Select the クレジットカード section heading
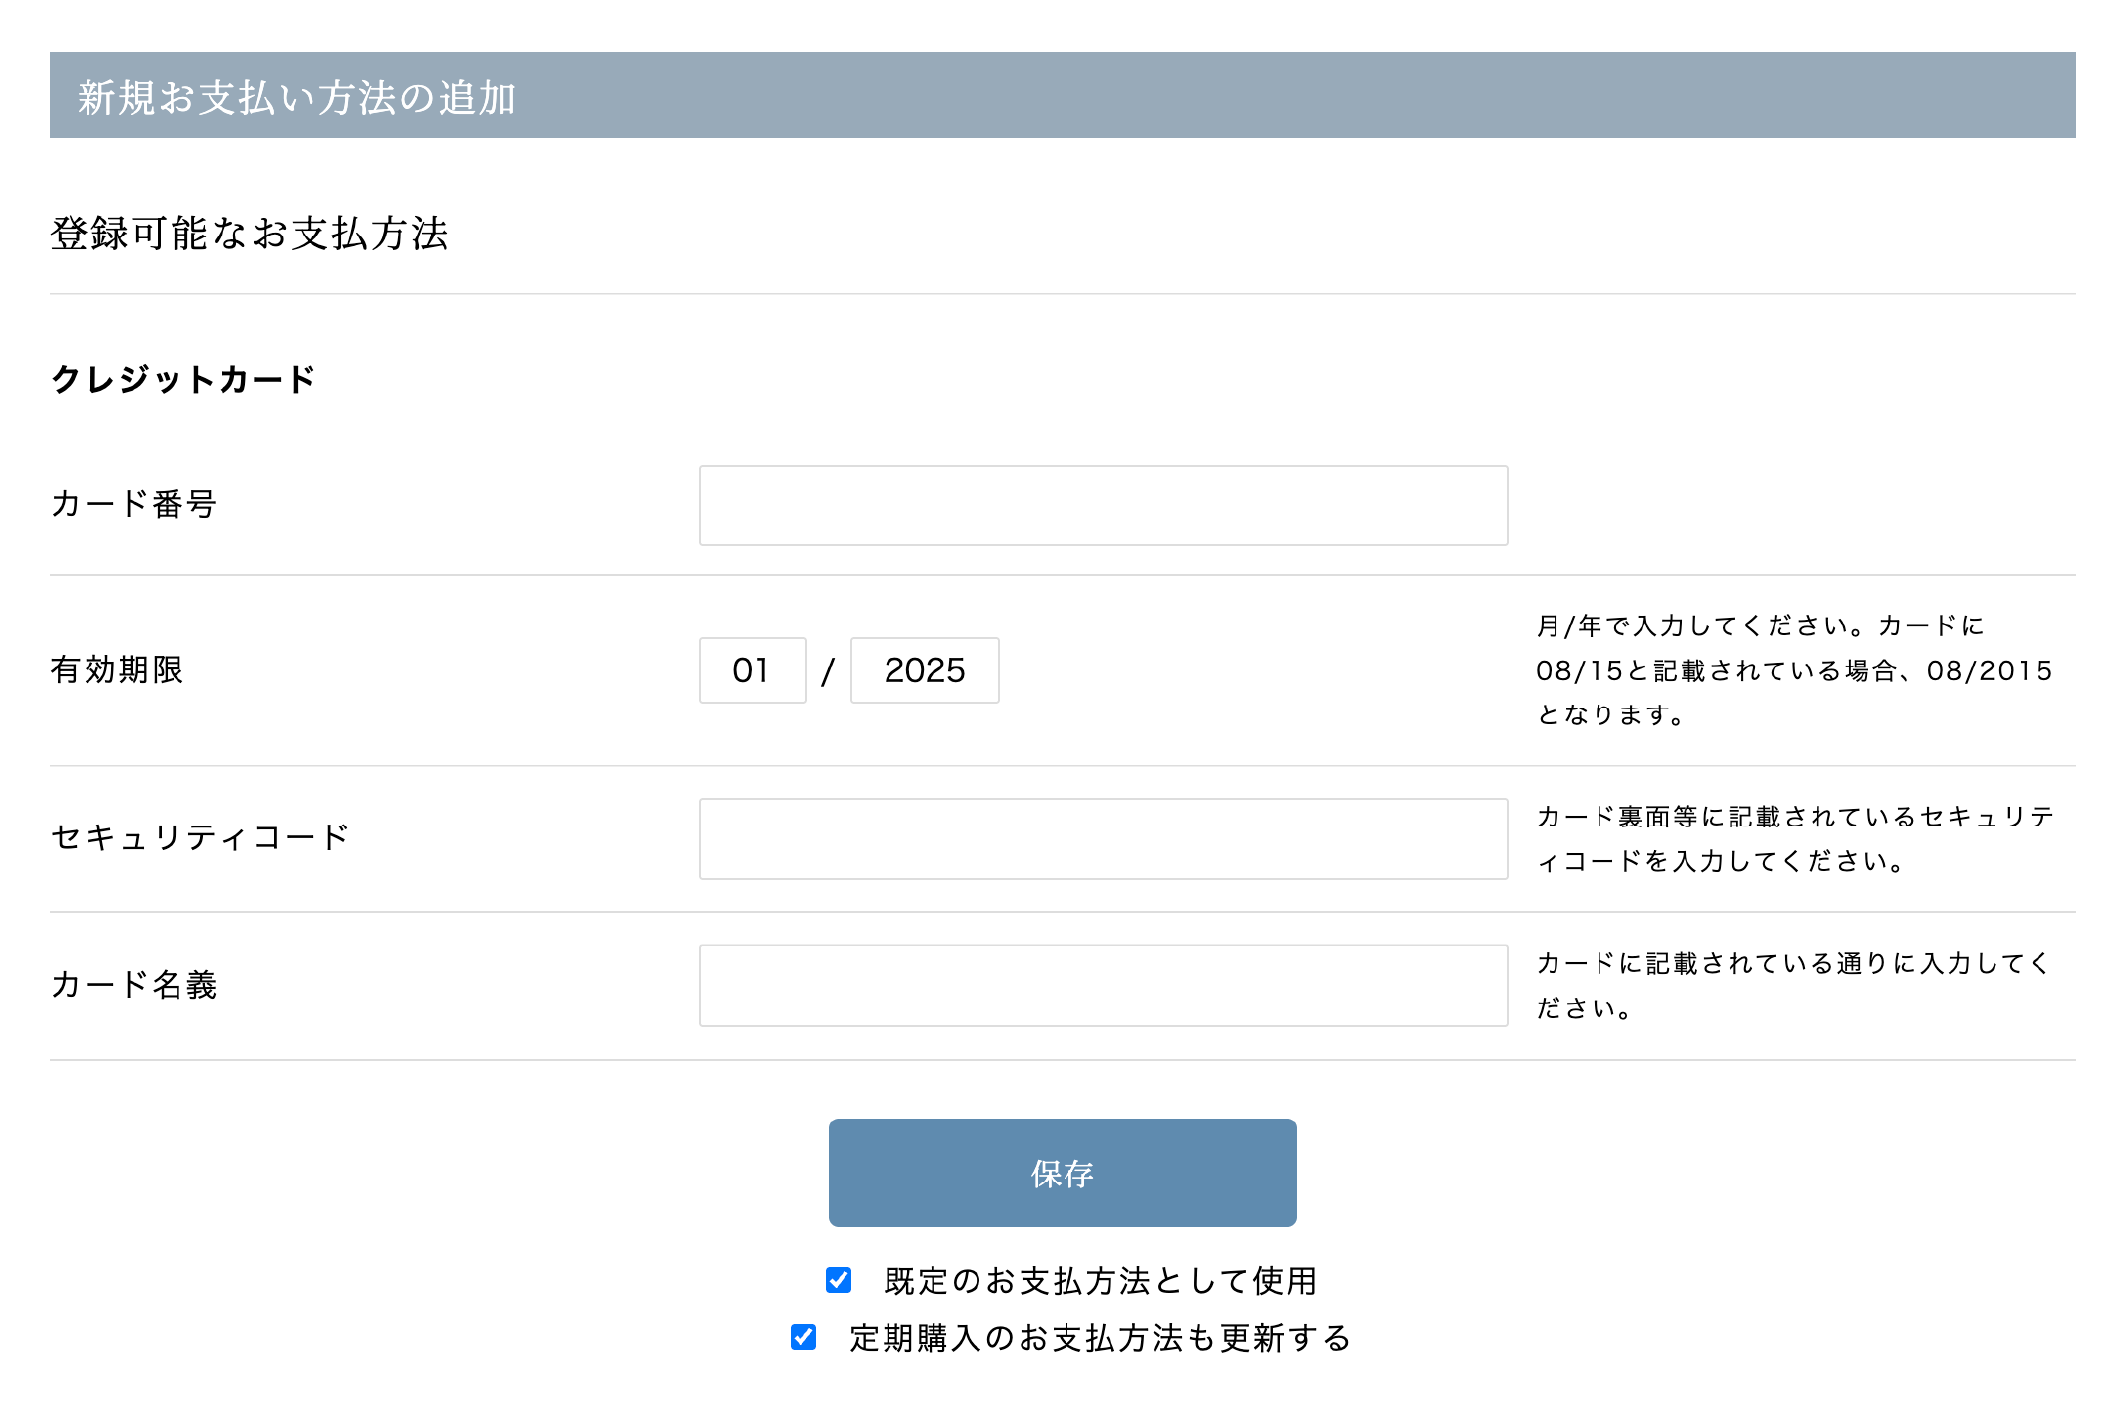The image size is (2128, 1421). click(183, 378)
